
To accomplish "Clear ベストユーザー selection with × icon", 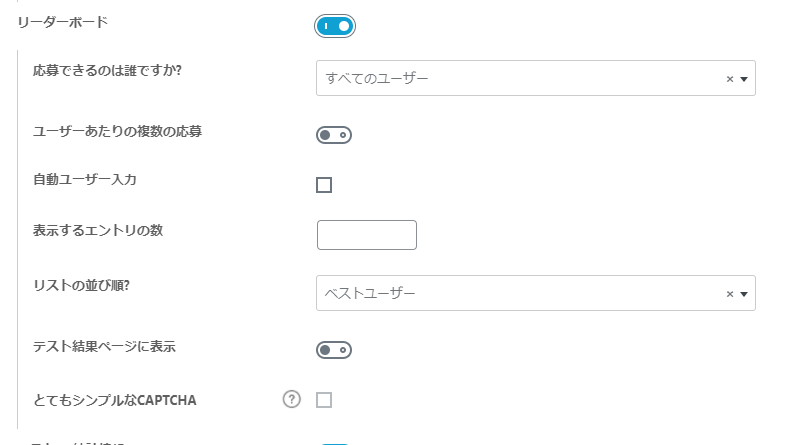I will pos(729,294).
